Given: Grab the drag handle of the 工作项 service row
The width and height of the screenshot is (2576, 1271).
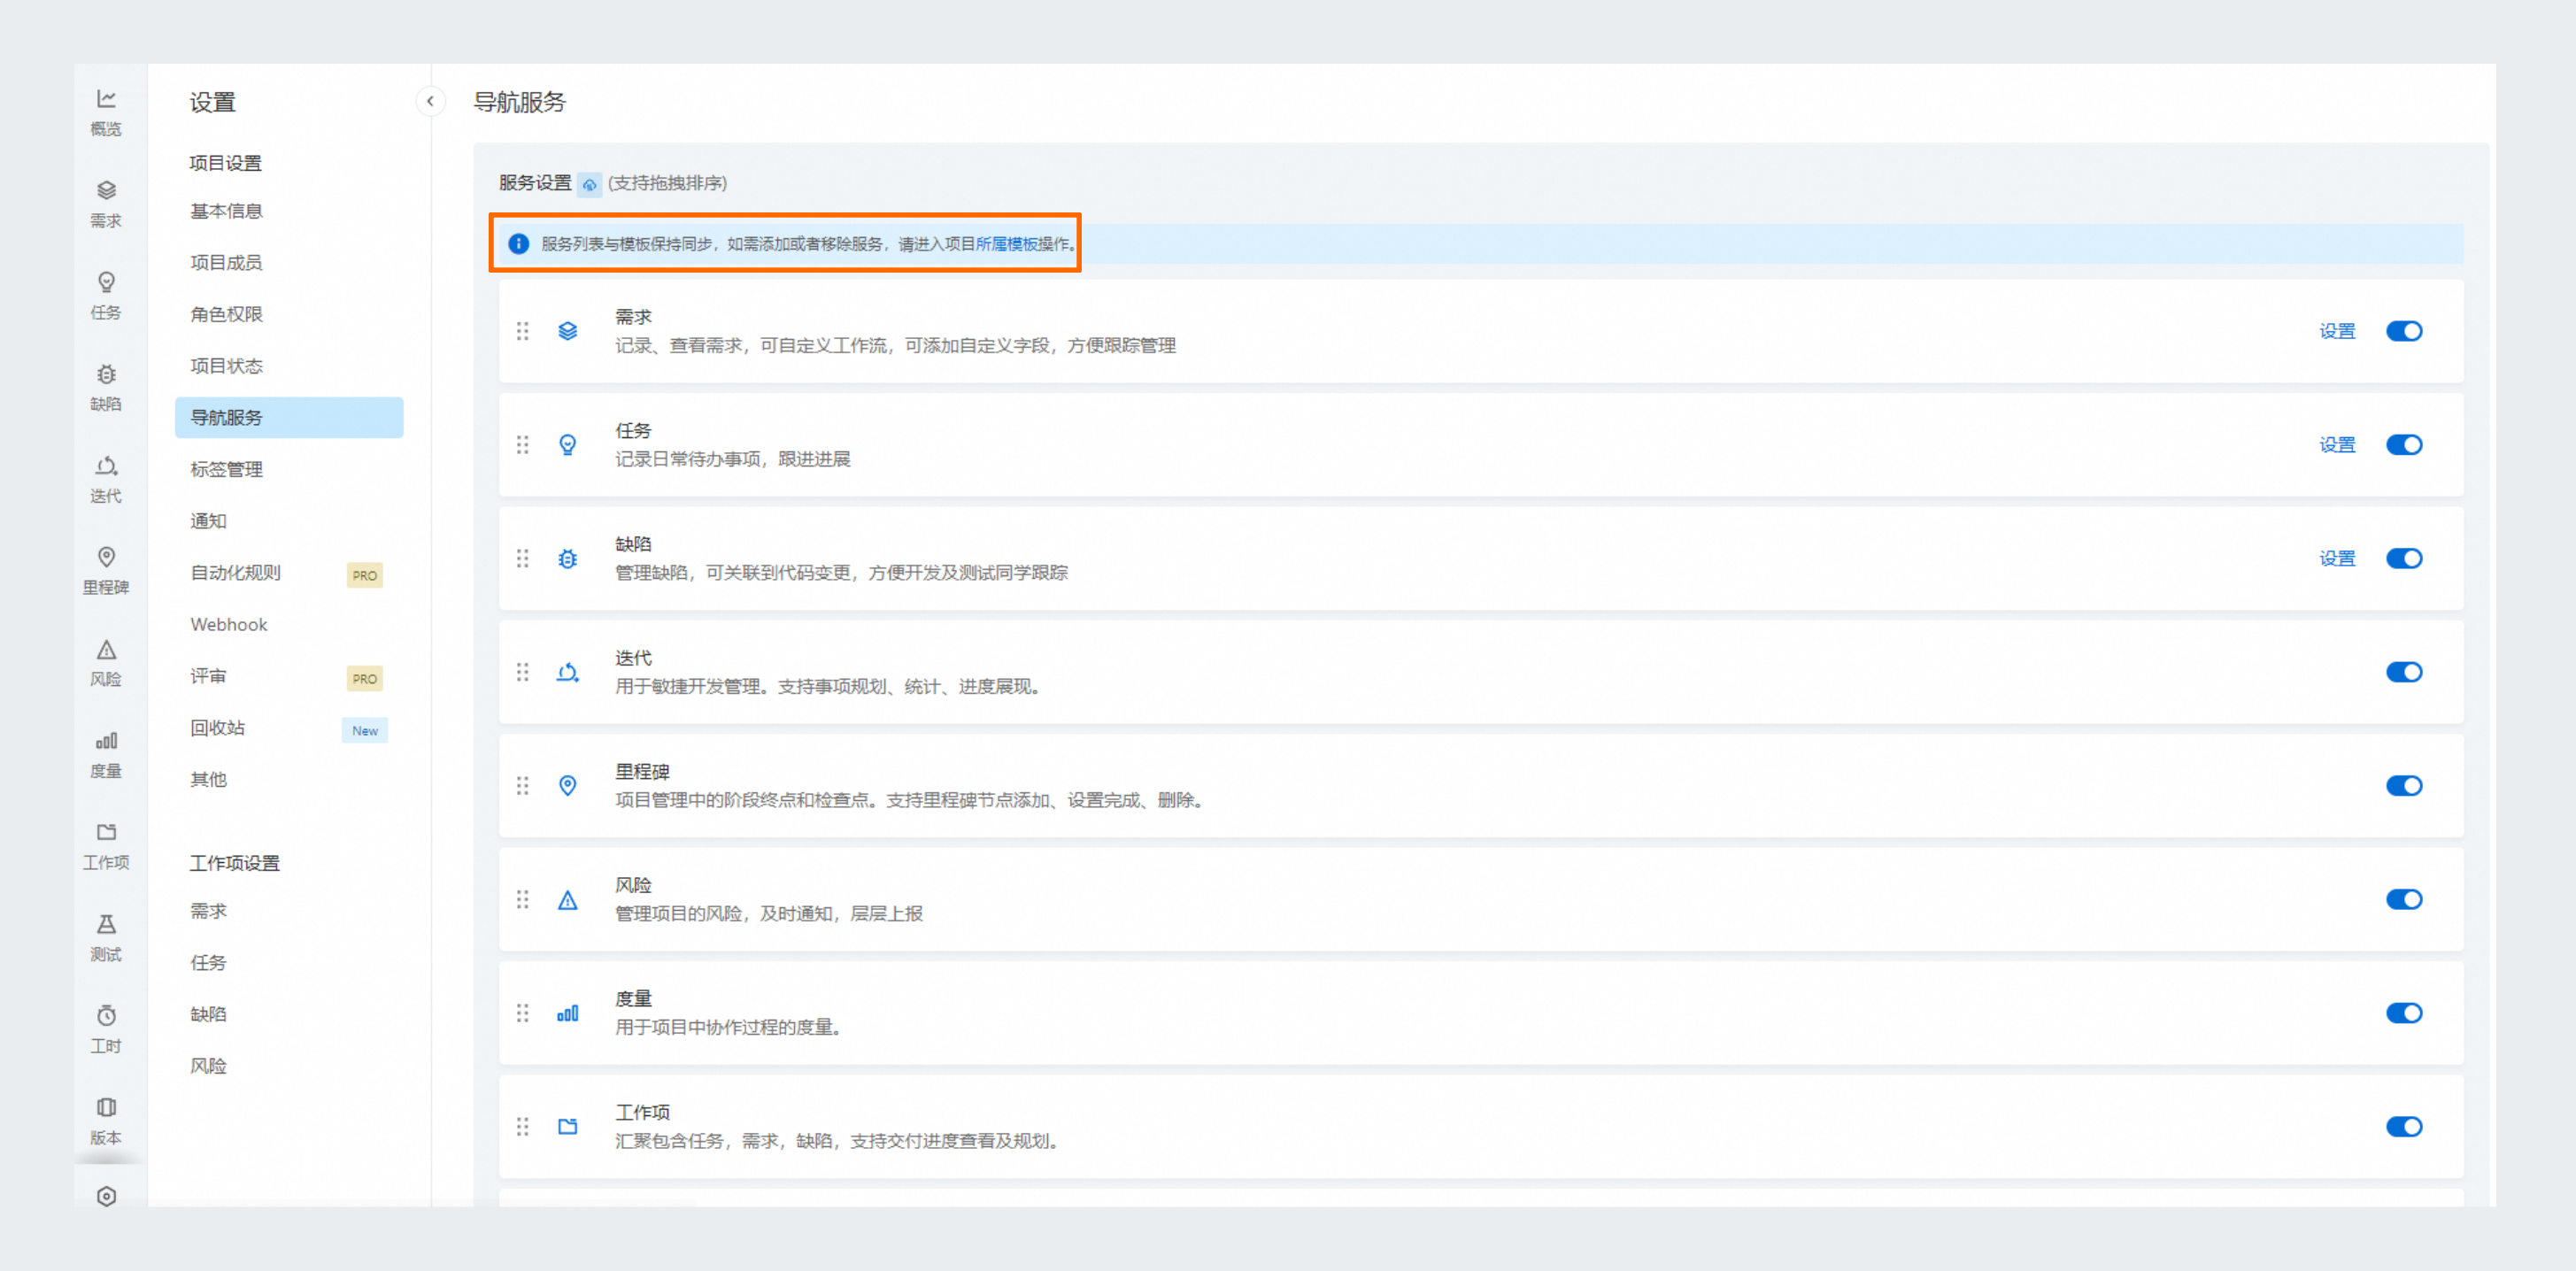Looking at the screenshot, I should pos(522,1127).
